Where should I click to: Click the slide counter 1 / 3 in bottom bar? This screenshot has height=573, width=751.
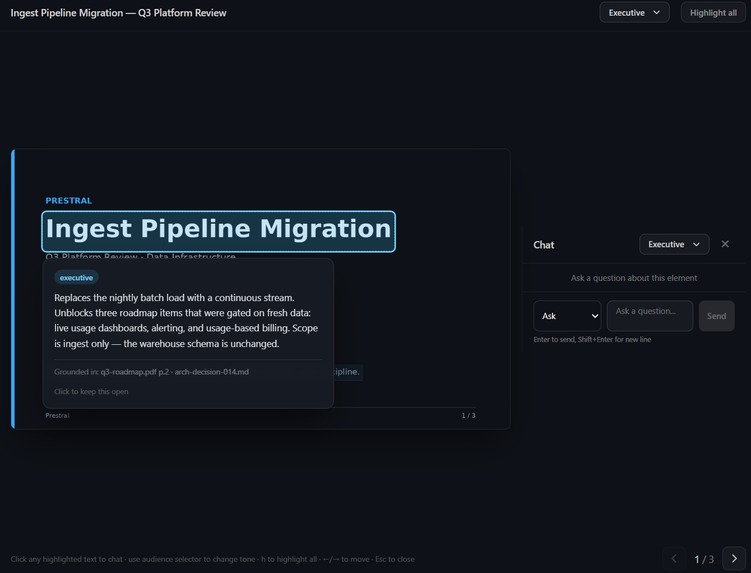coord(704,559)
